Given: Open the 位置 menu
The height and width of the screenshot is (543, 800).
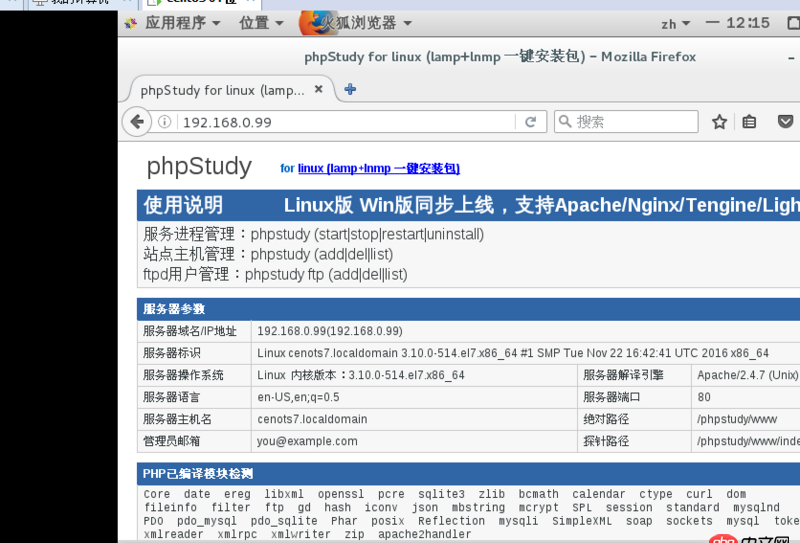Looking at the screenshot, I should click(261, 23).
